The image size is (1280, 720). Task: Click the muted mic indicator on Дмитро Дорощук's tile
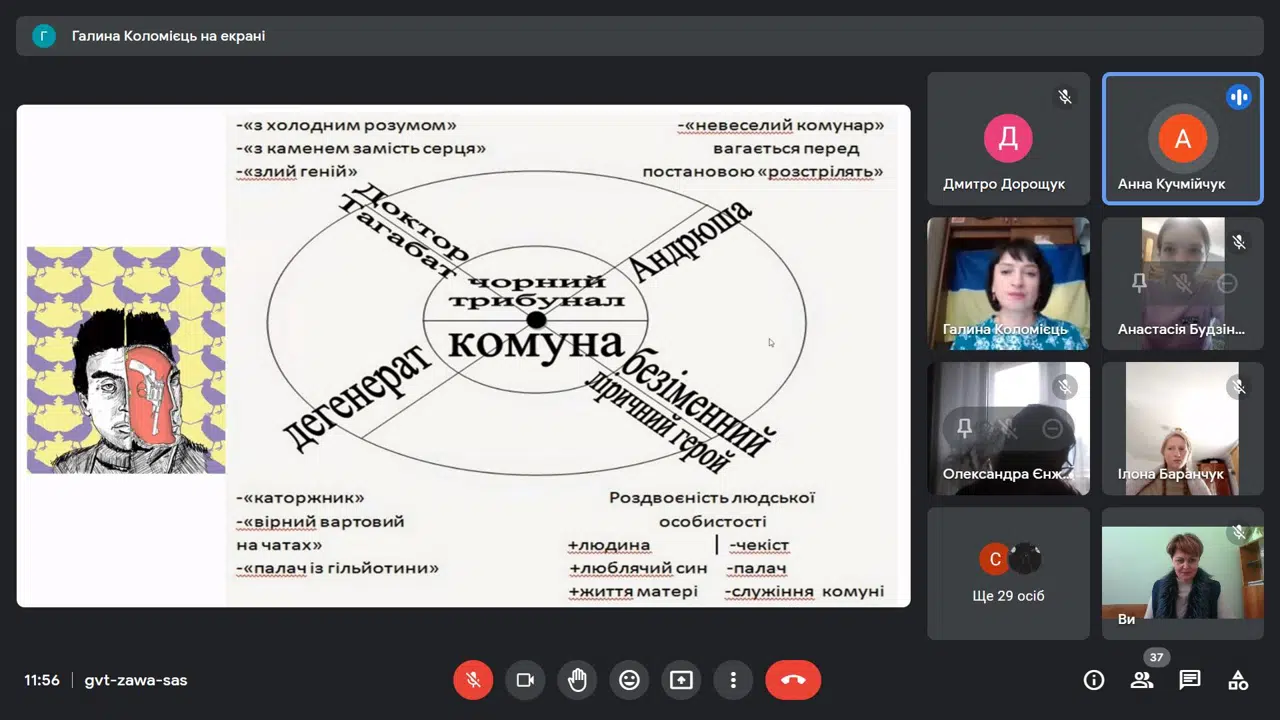1065,97
